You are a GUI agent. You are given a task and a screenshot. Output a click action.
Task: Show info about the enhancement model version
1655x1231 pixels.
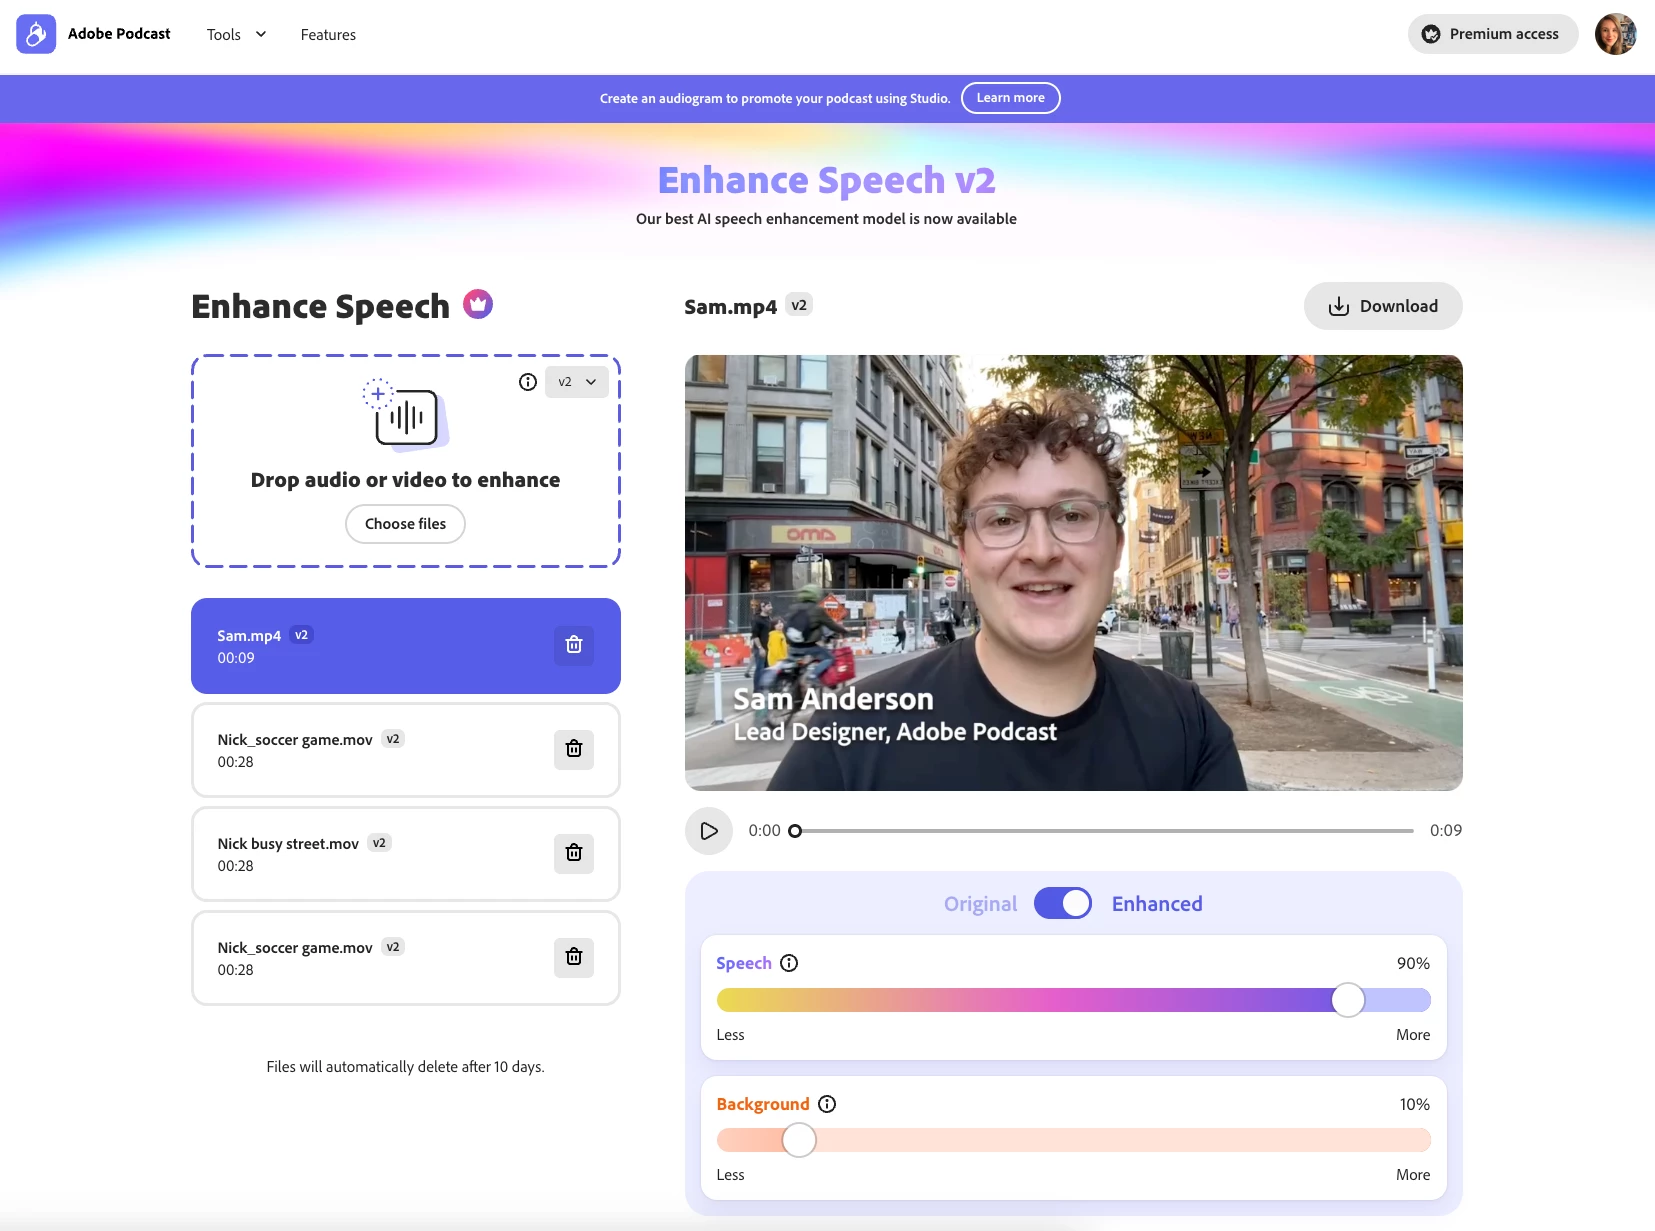[528, 382]
